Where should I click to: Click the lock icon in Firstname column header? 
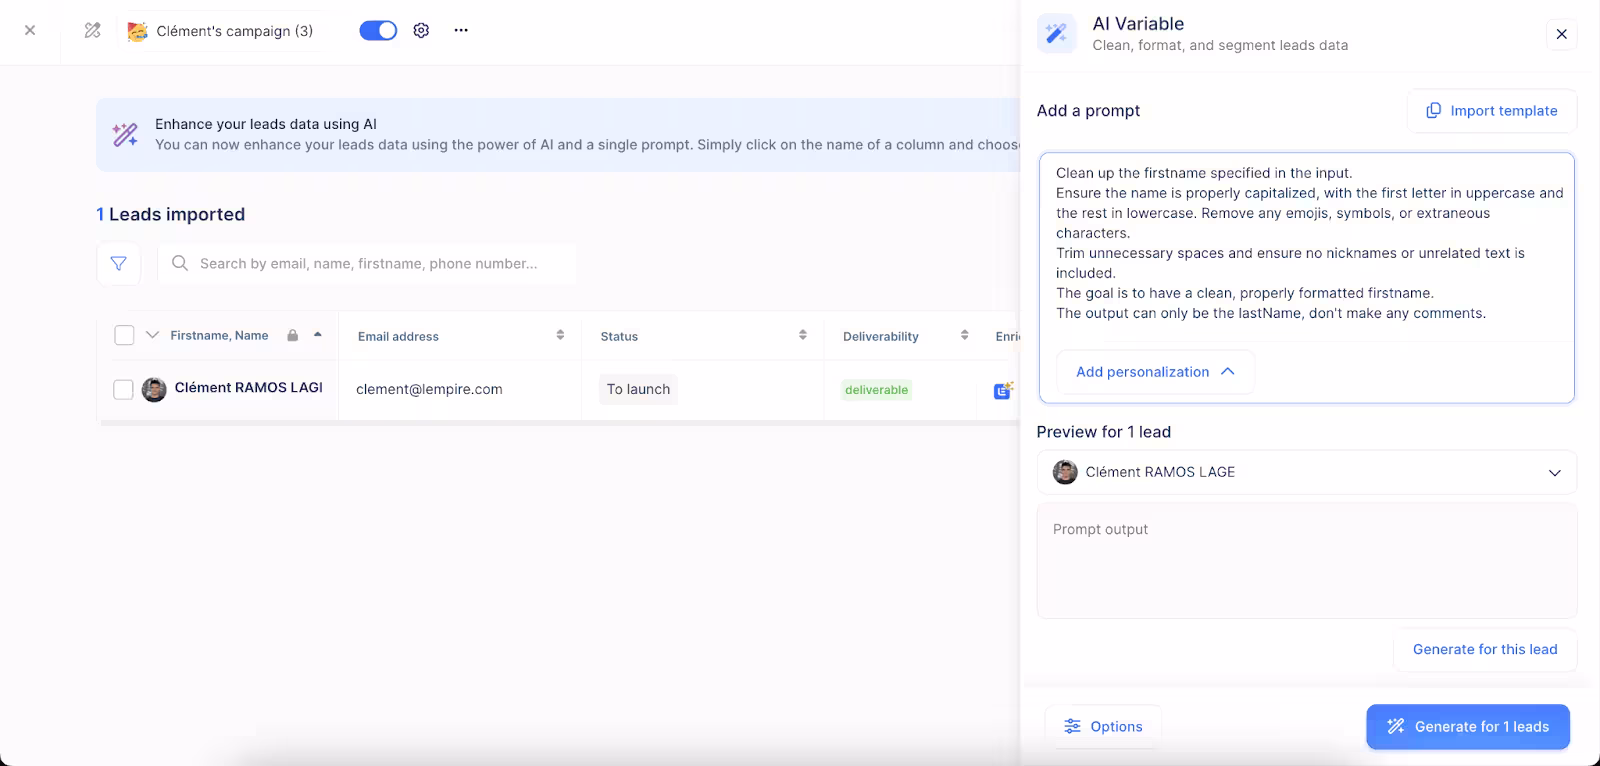[293, 336]
